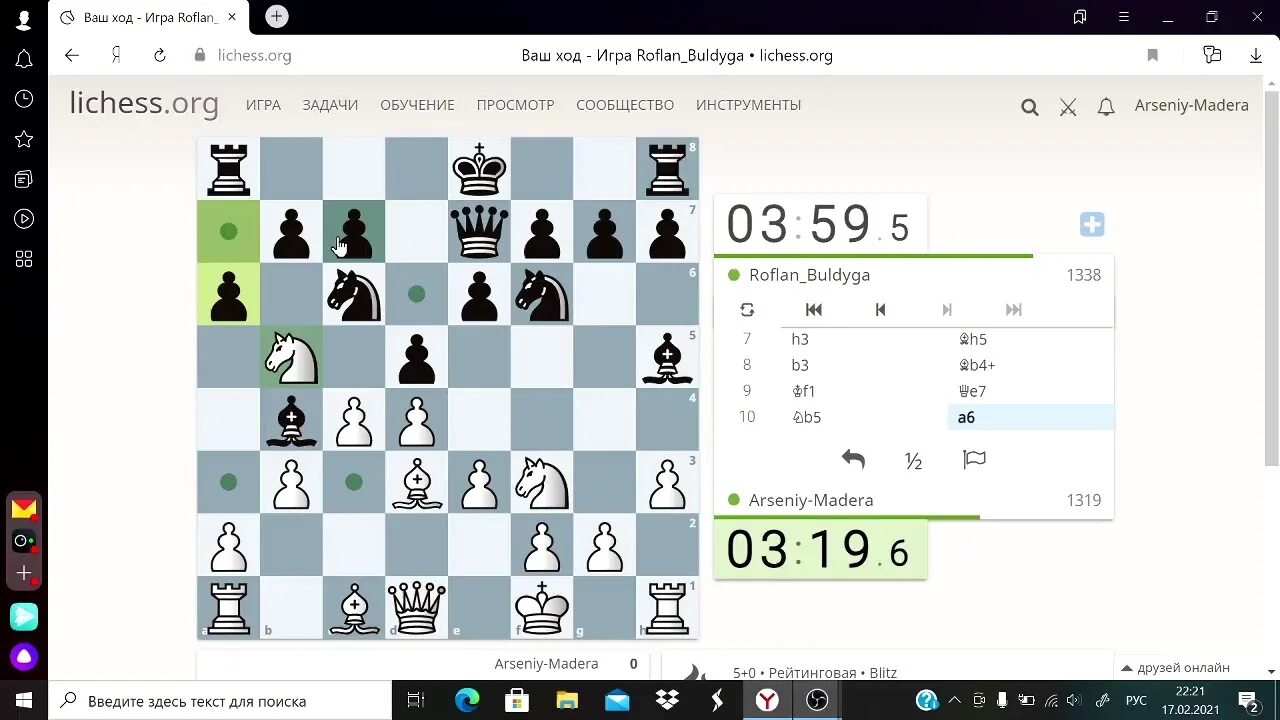Open Alice assistant purple icon
The height and width of the screenshot is (720, 1280).
24,657
